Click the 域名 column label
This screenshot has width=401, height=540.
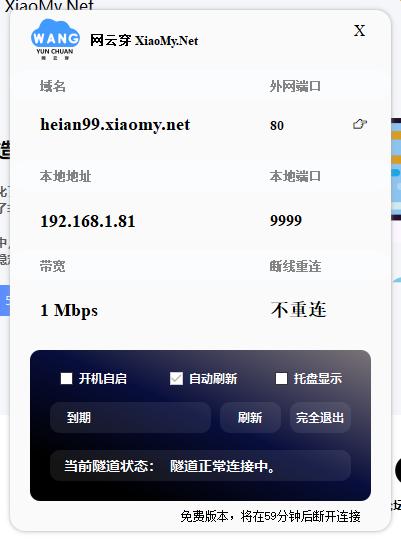point(52,86)
